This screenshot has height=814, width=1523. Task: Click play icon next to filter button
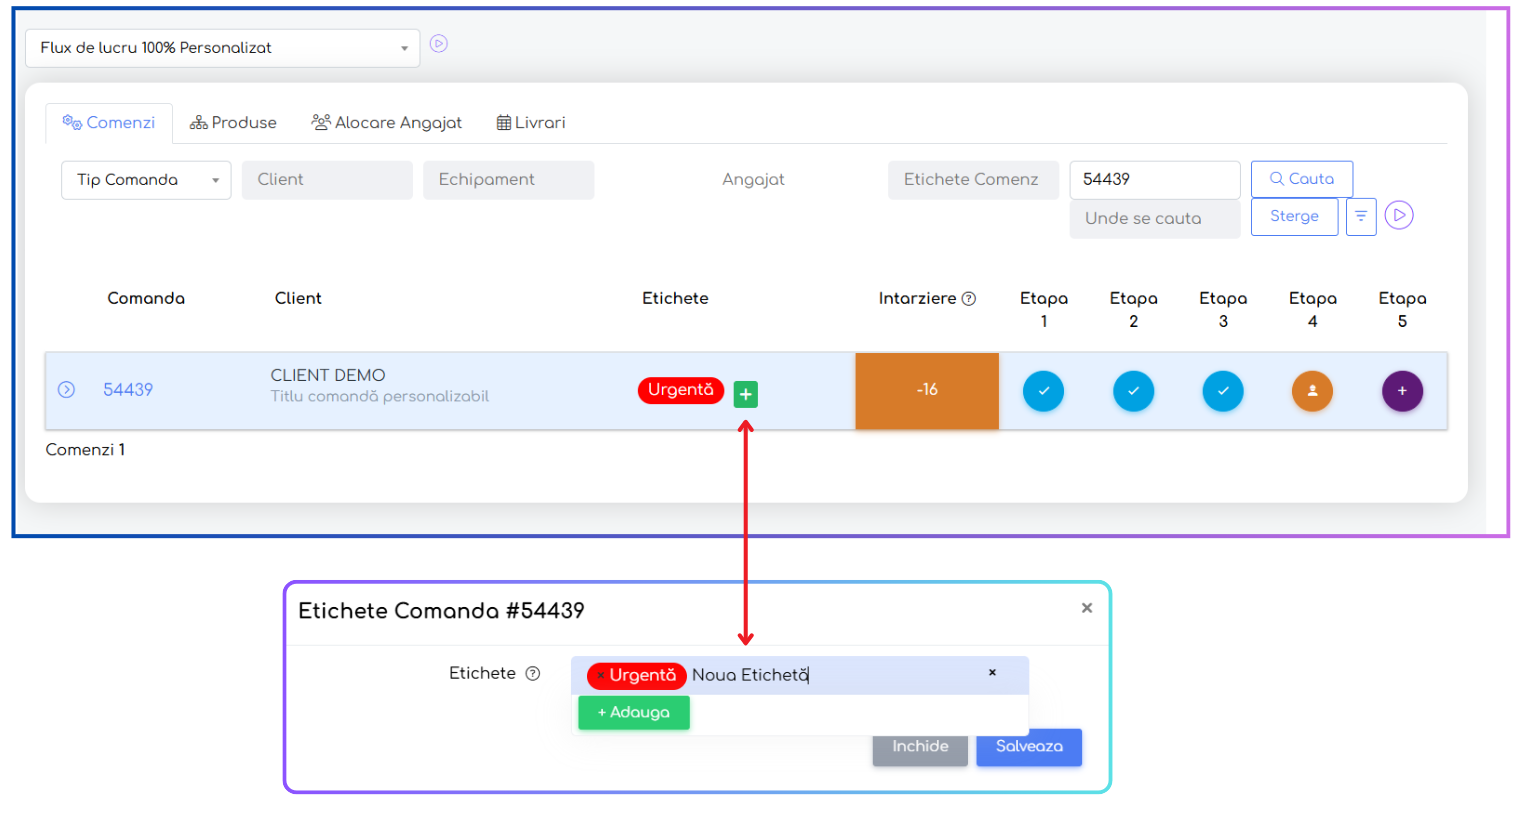click(x=1399, y=215)
